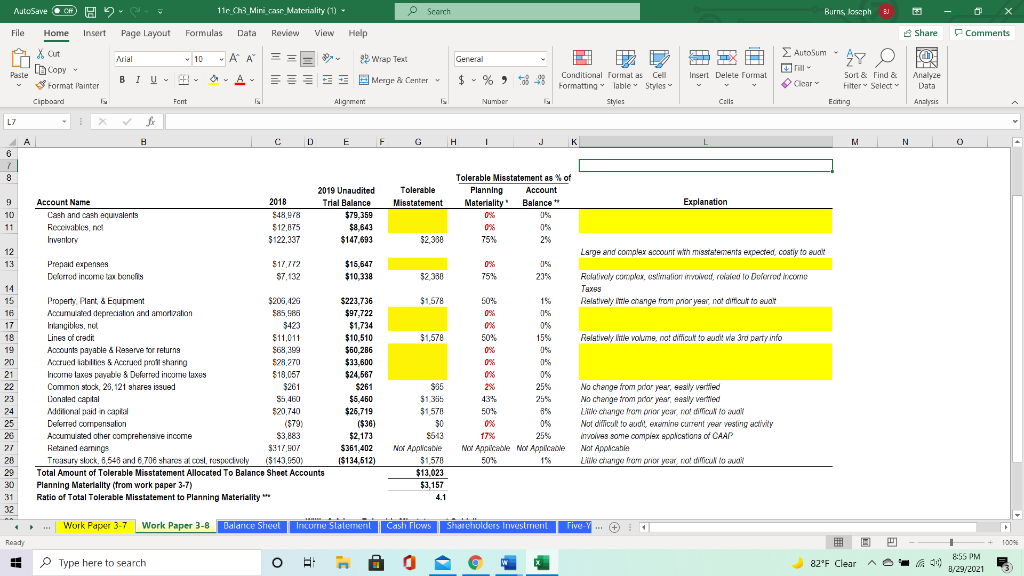
Task: Click the Percent Style icon
Action: click(488, 80)
